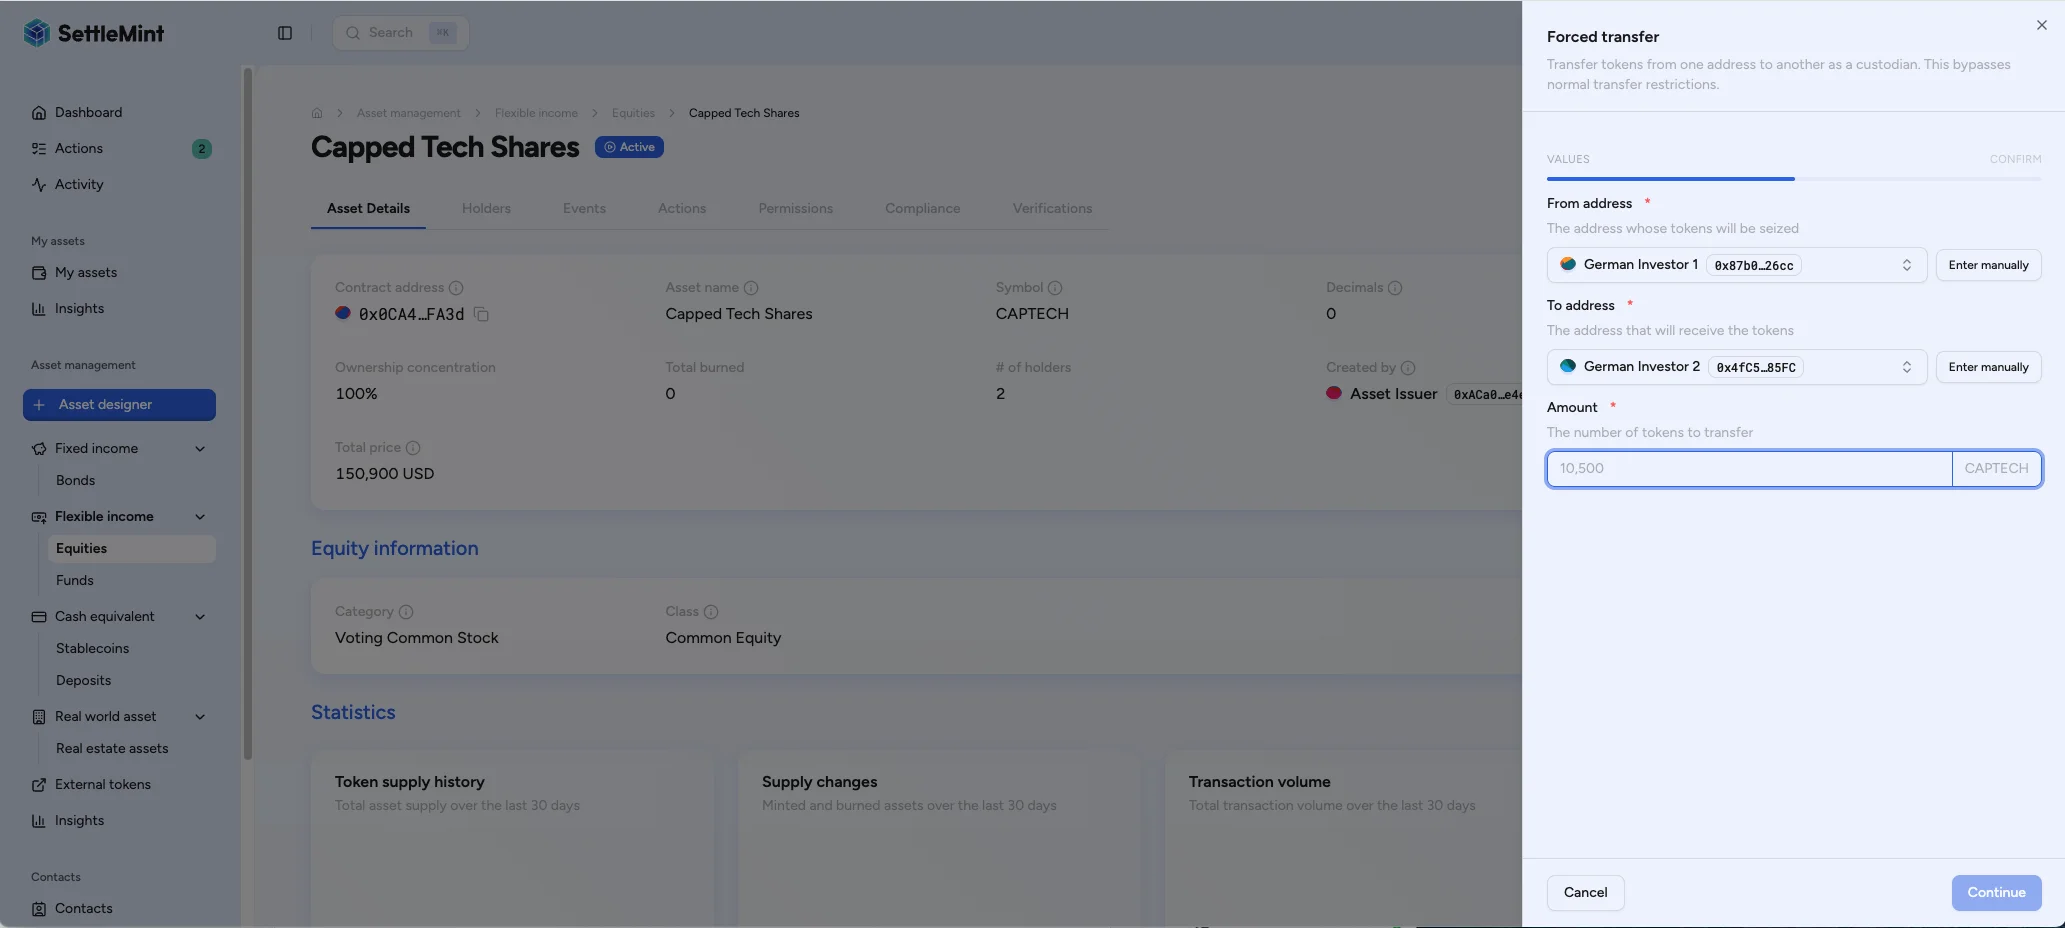Click the sidebar toggle panel icon
Viewport: 2065px width, 928px height.
click(x=285, y=33)
